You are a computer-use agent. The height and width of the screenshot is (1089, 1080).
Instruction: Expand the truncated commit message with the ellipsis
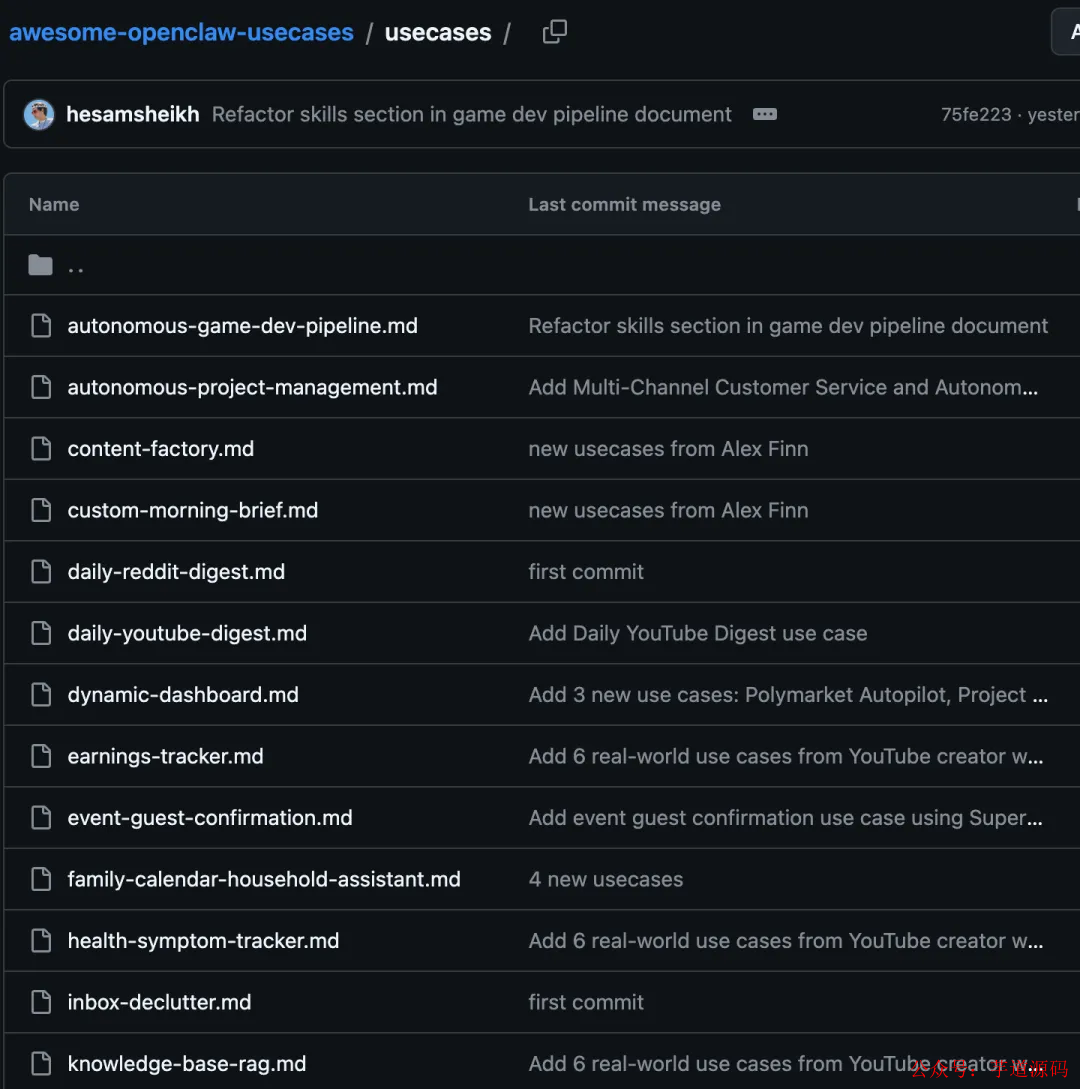764,114
